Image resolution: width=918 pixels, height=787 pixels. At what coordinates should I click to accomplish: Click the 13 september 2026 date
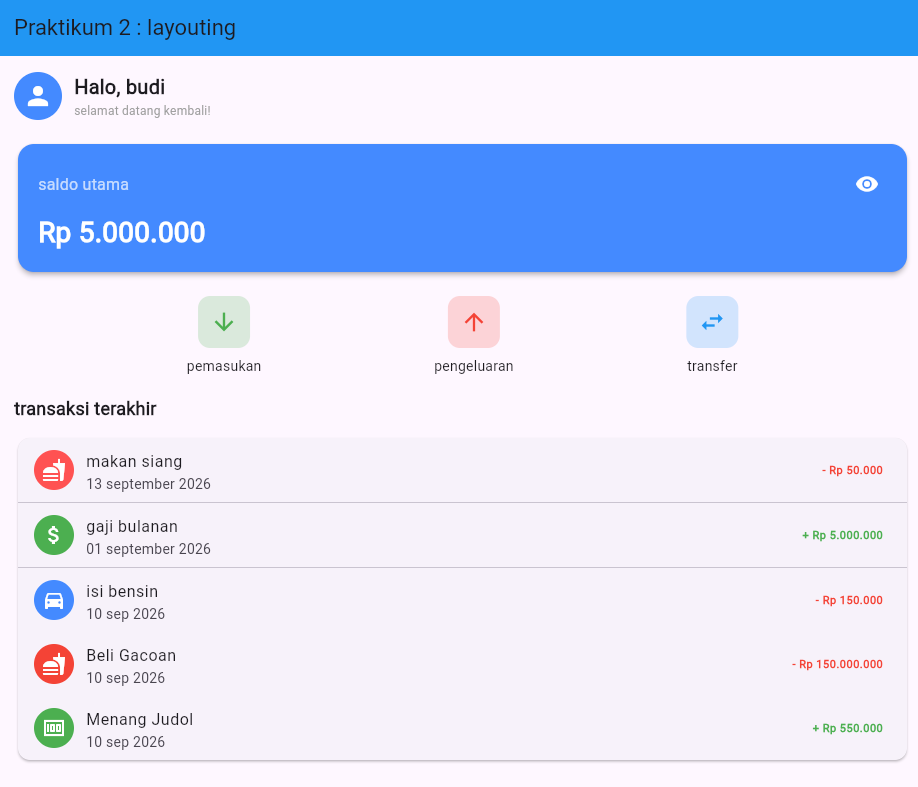coord(149,484)
